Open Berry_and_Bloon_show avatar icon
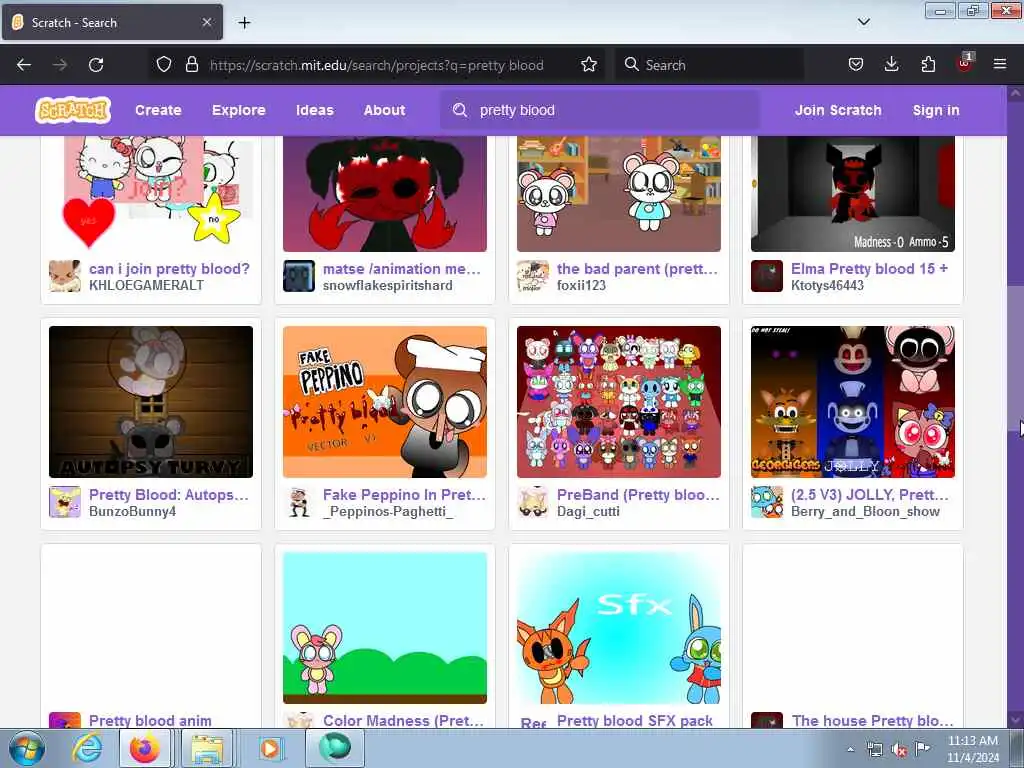The height and width of the screenshot is (768, 1024). click(767, 502)
